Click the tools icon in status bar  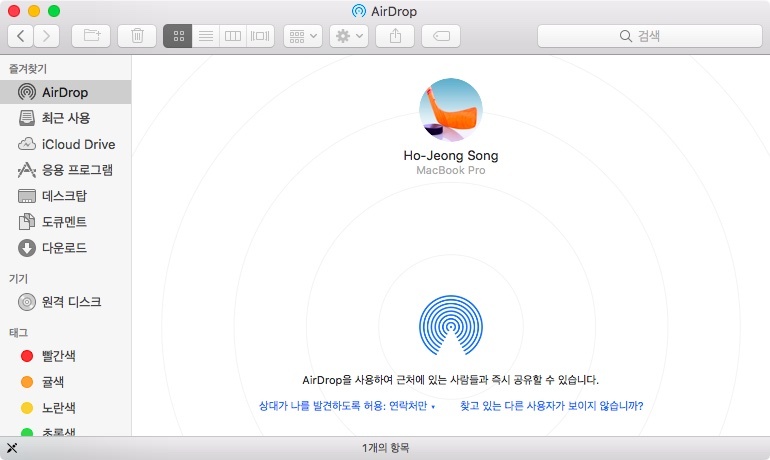[12, 448]
